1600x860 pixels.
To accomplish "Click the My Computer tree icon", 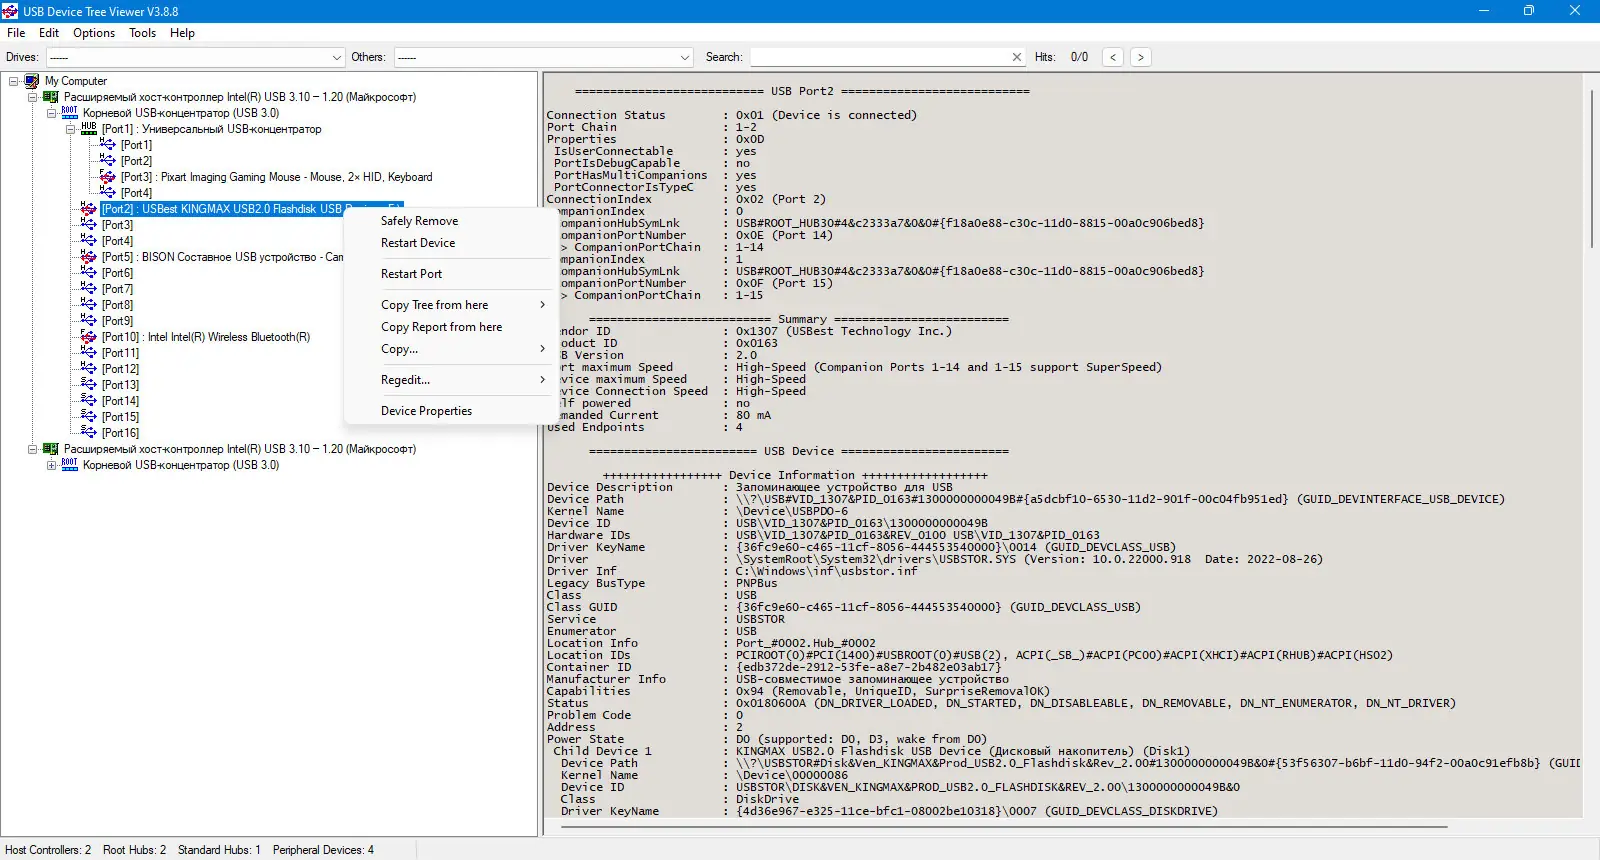I will pos(32,81).
